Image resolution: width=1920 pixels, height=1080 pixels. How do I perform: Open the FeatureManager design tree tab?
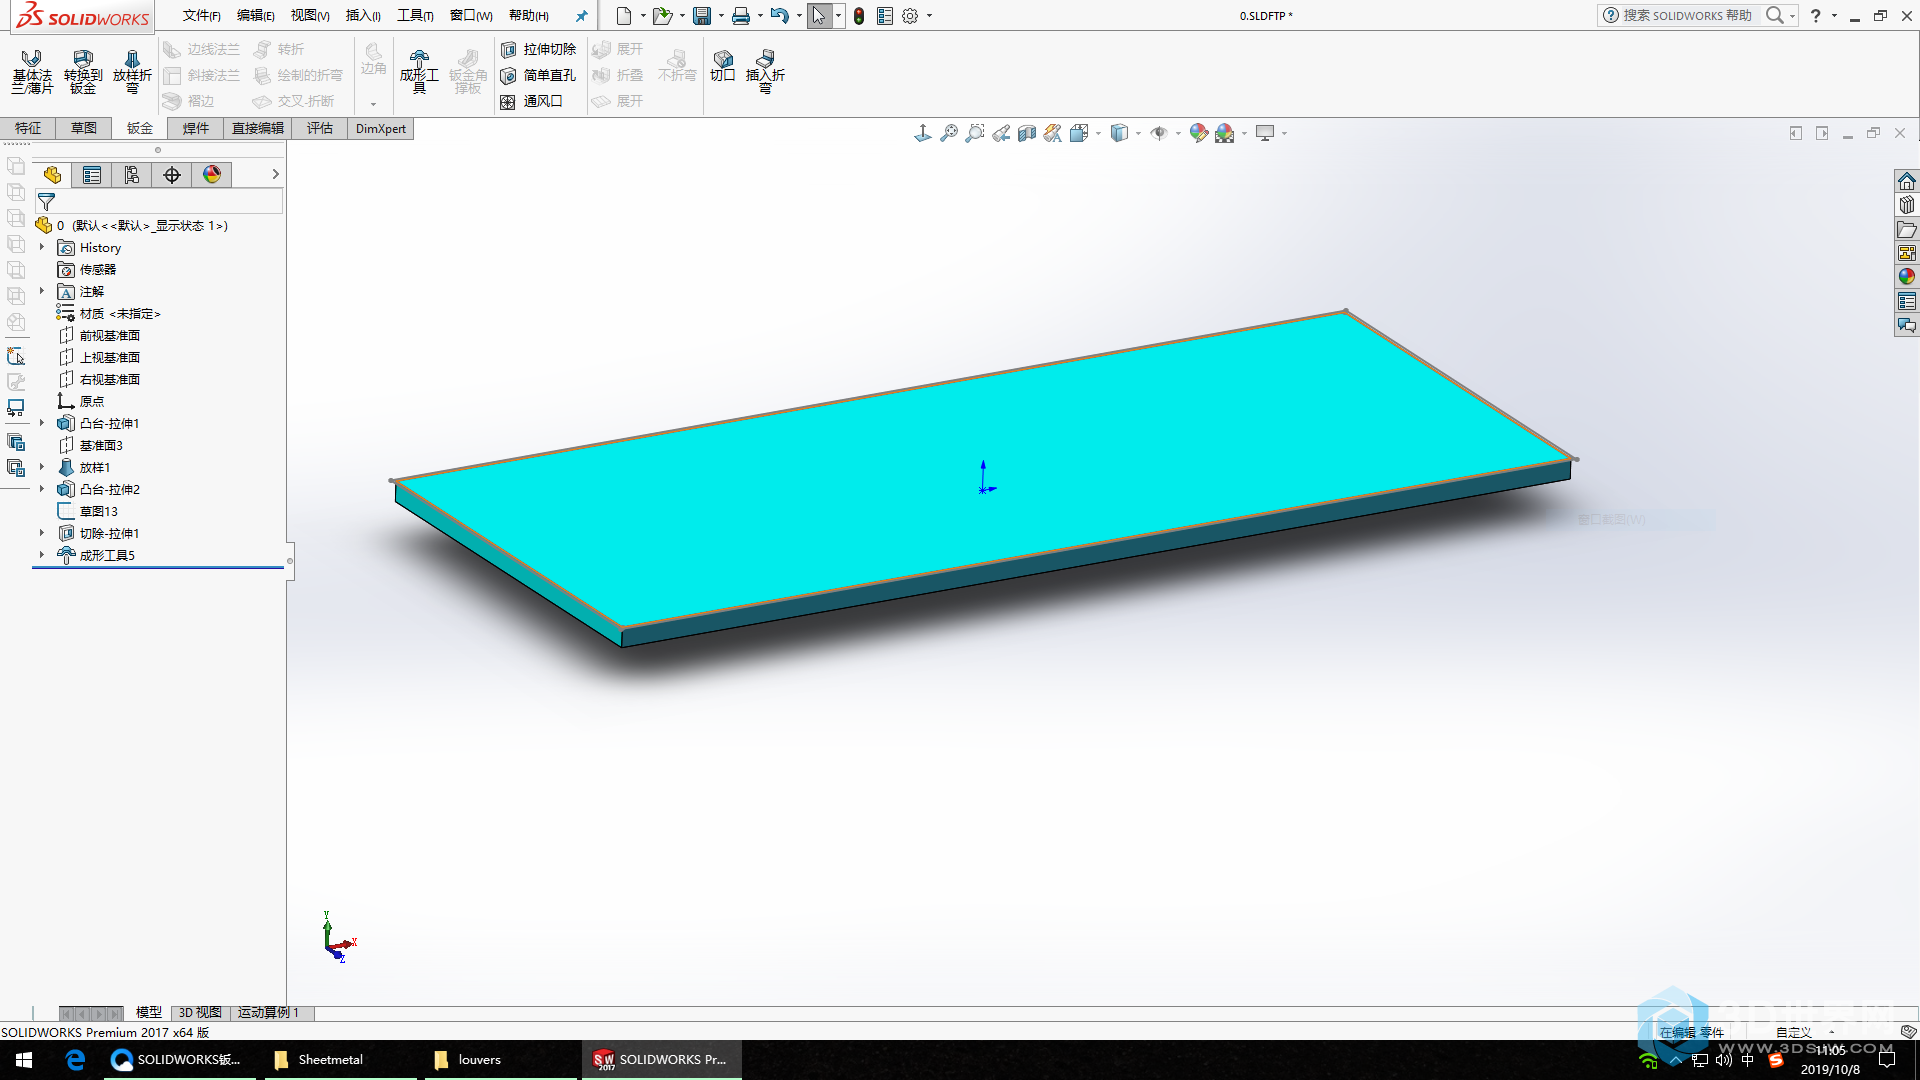point(52,175)
